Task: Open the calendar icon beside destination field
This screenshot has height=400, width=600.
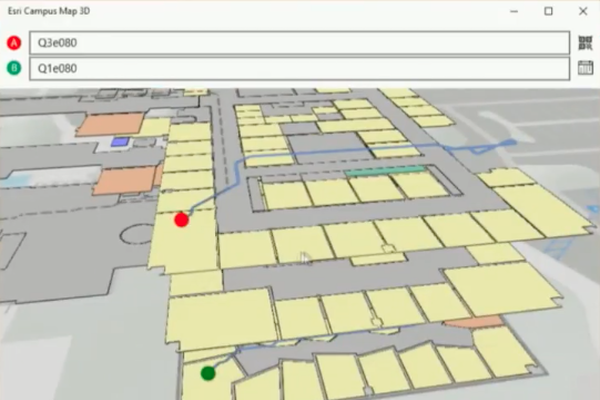Action: 587,68
